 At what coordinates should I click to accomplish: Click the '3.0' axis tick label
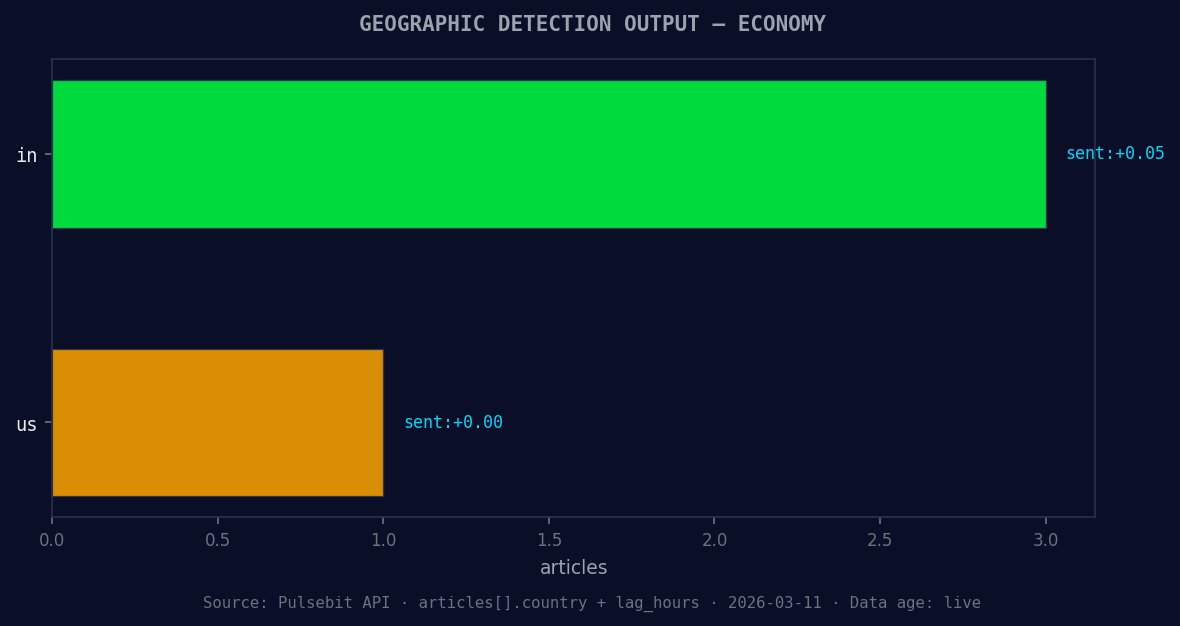pyautogui.click(x=1045, y=538)
